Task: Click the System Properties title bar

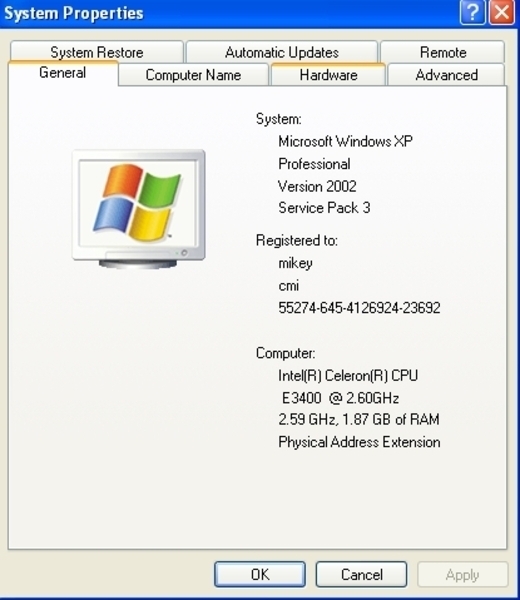Action: point(230,13)
